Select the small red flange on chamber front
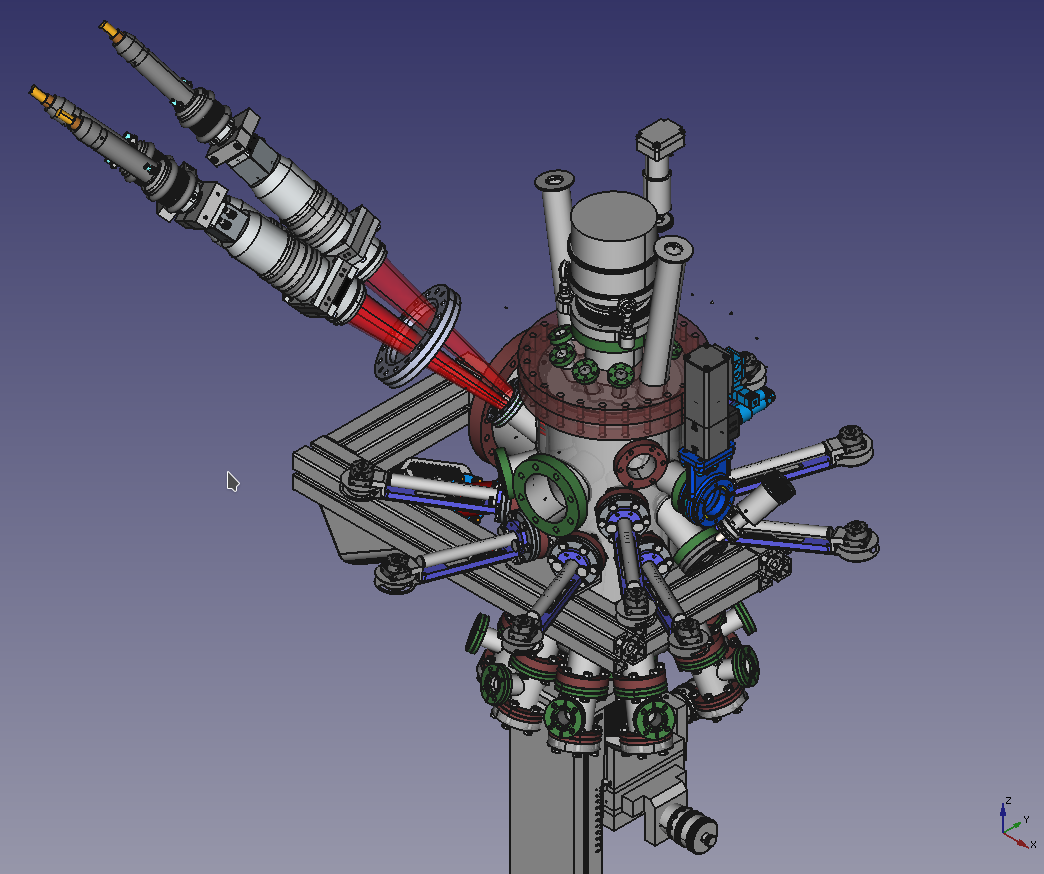 [640, 465]
